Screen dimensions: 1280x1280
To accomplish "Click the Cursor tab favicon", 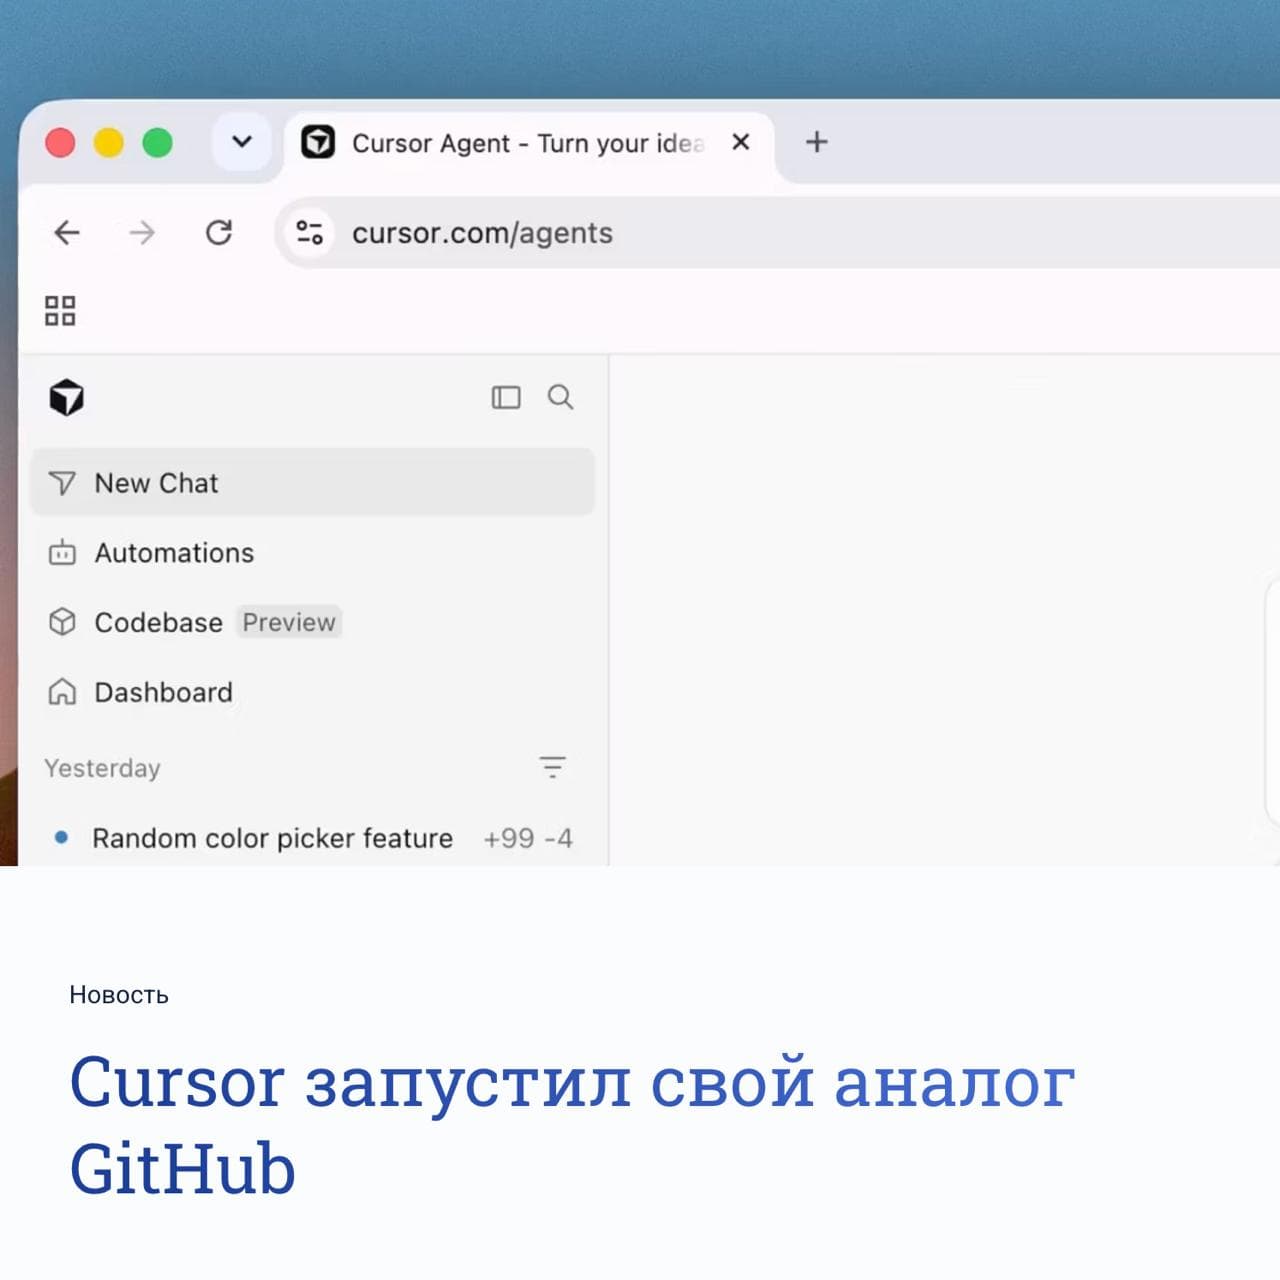I will click(x=318, y=142).
